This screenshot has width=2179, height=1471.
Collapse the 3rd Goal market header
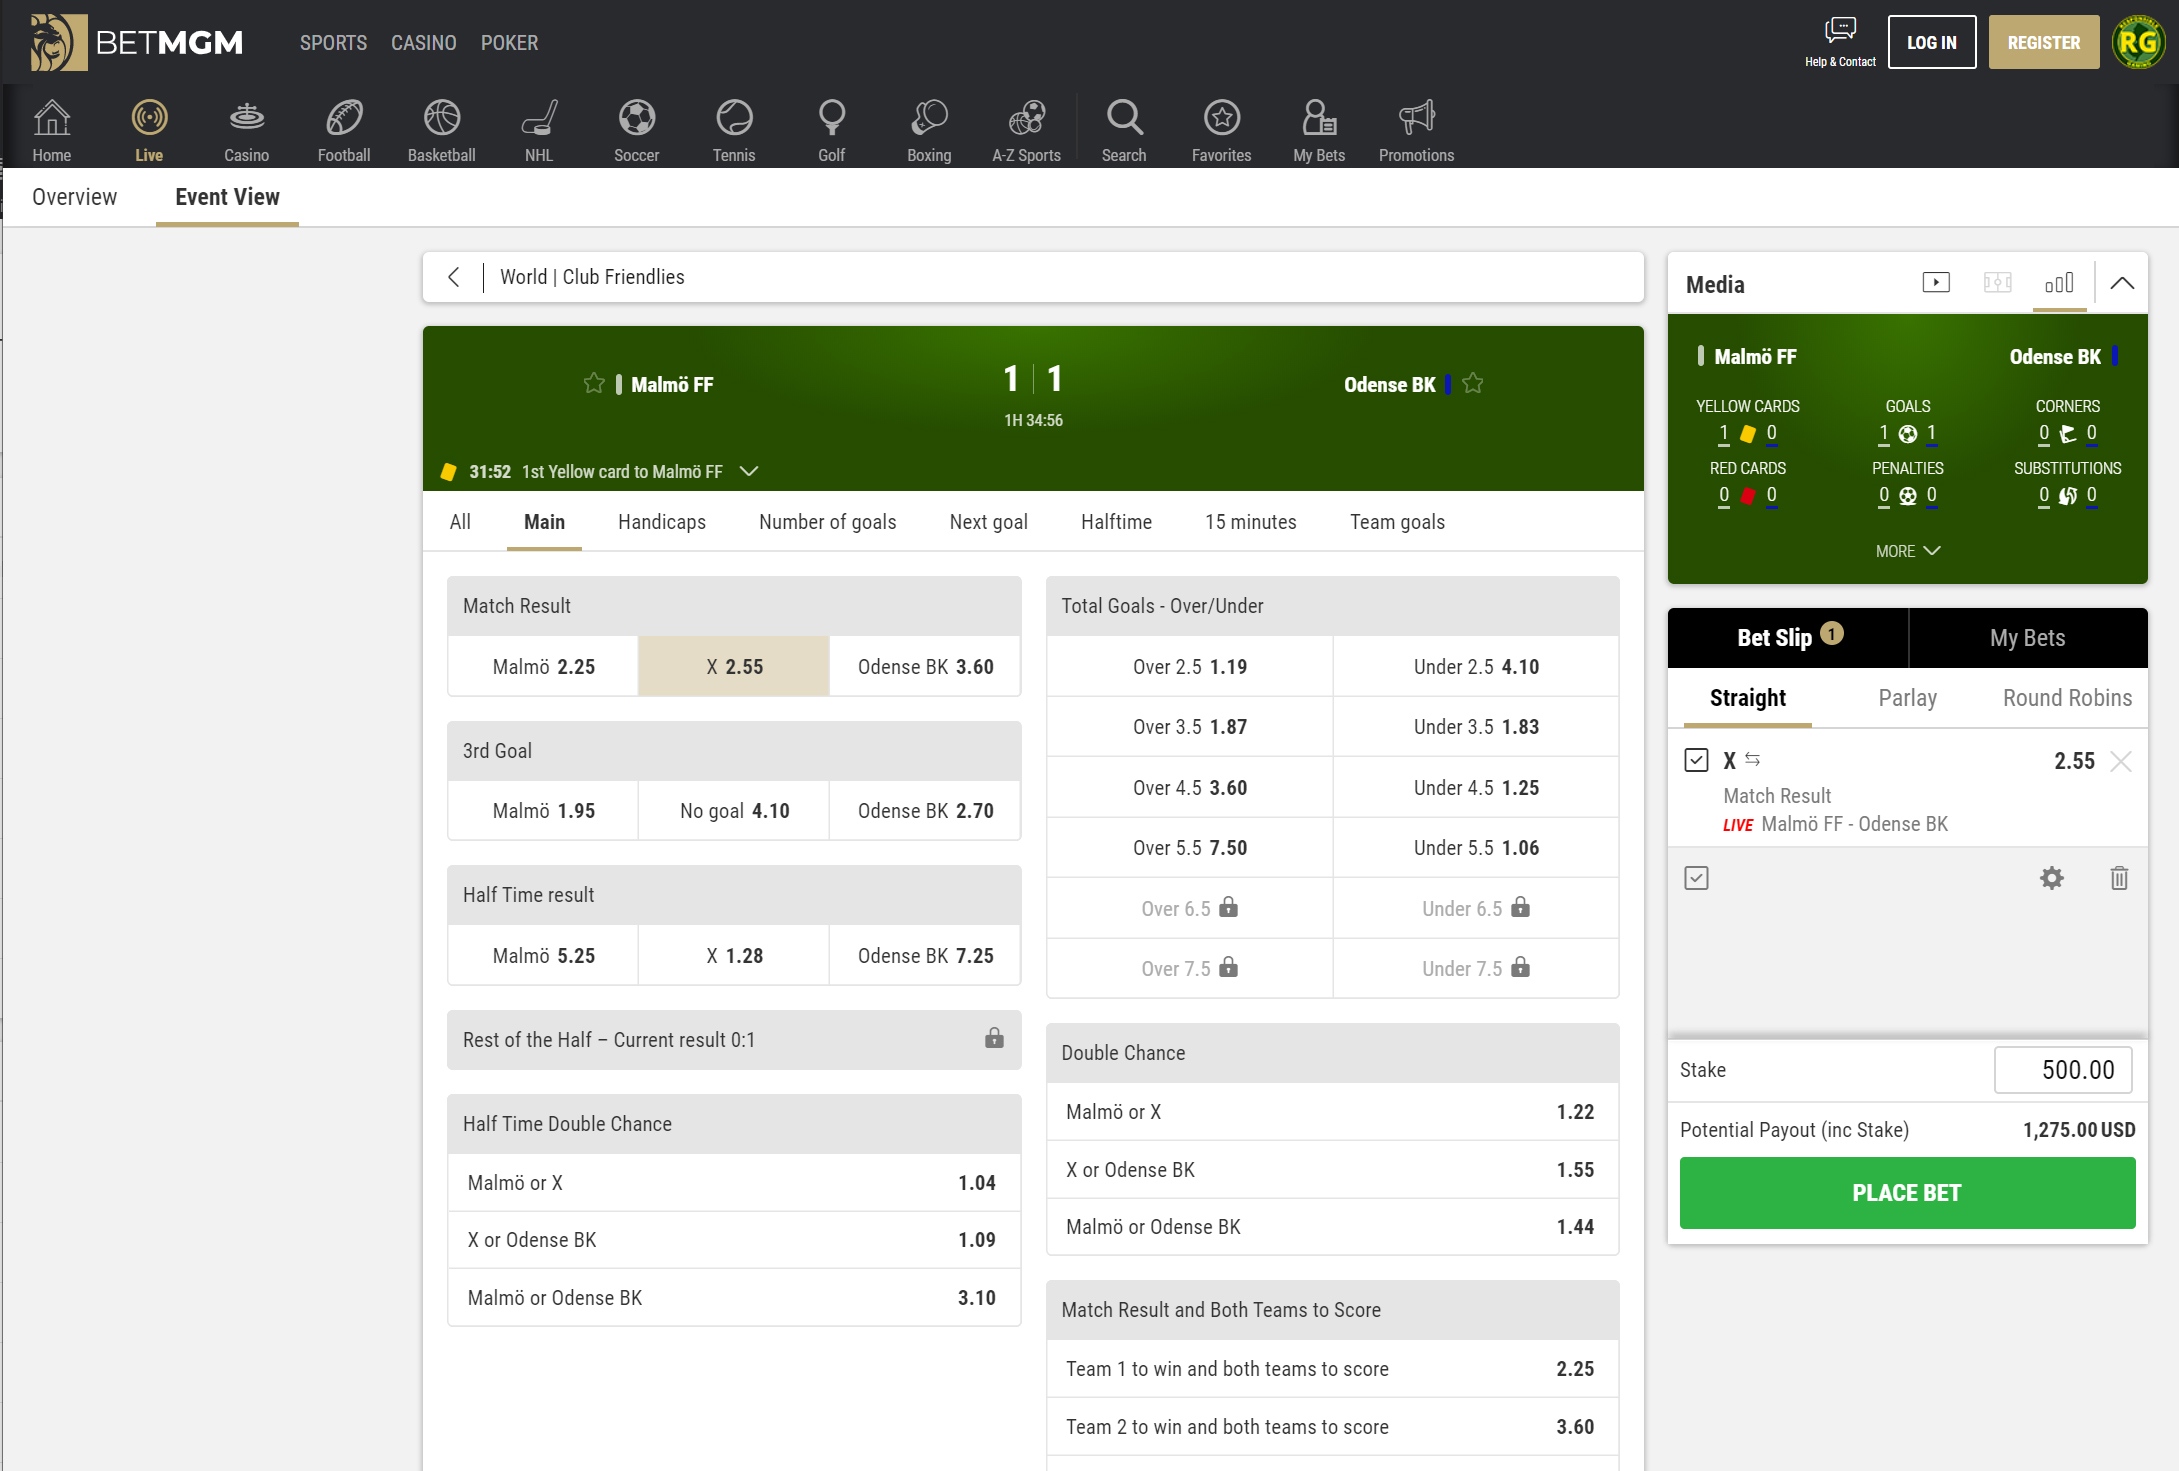pos(734,751)
